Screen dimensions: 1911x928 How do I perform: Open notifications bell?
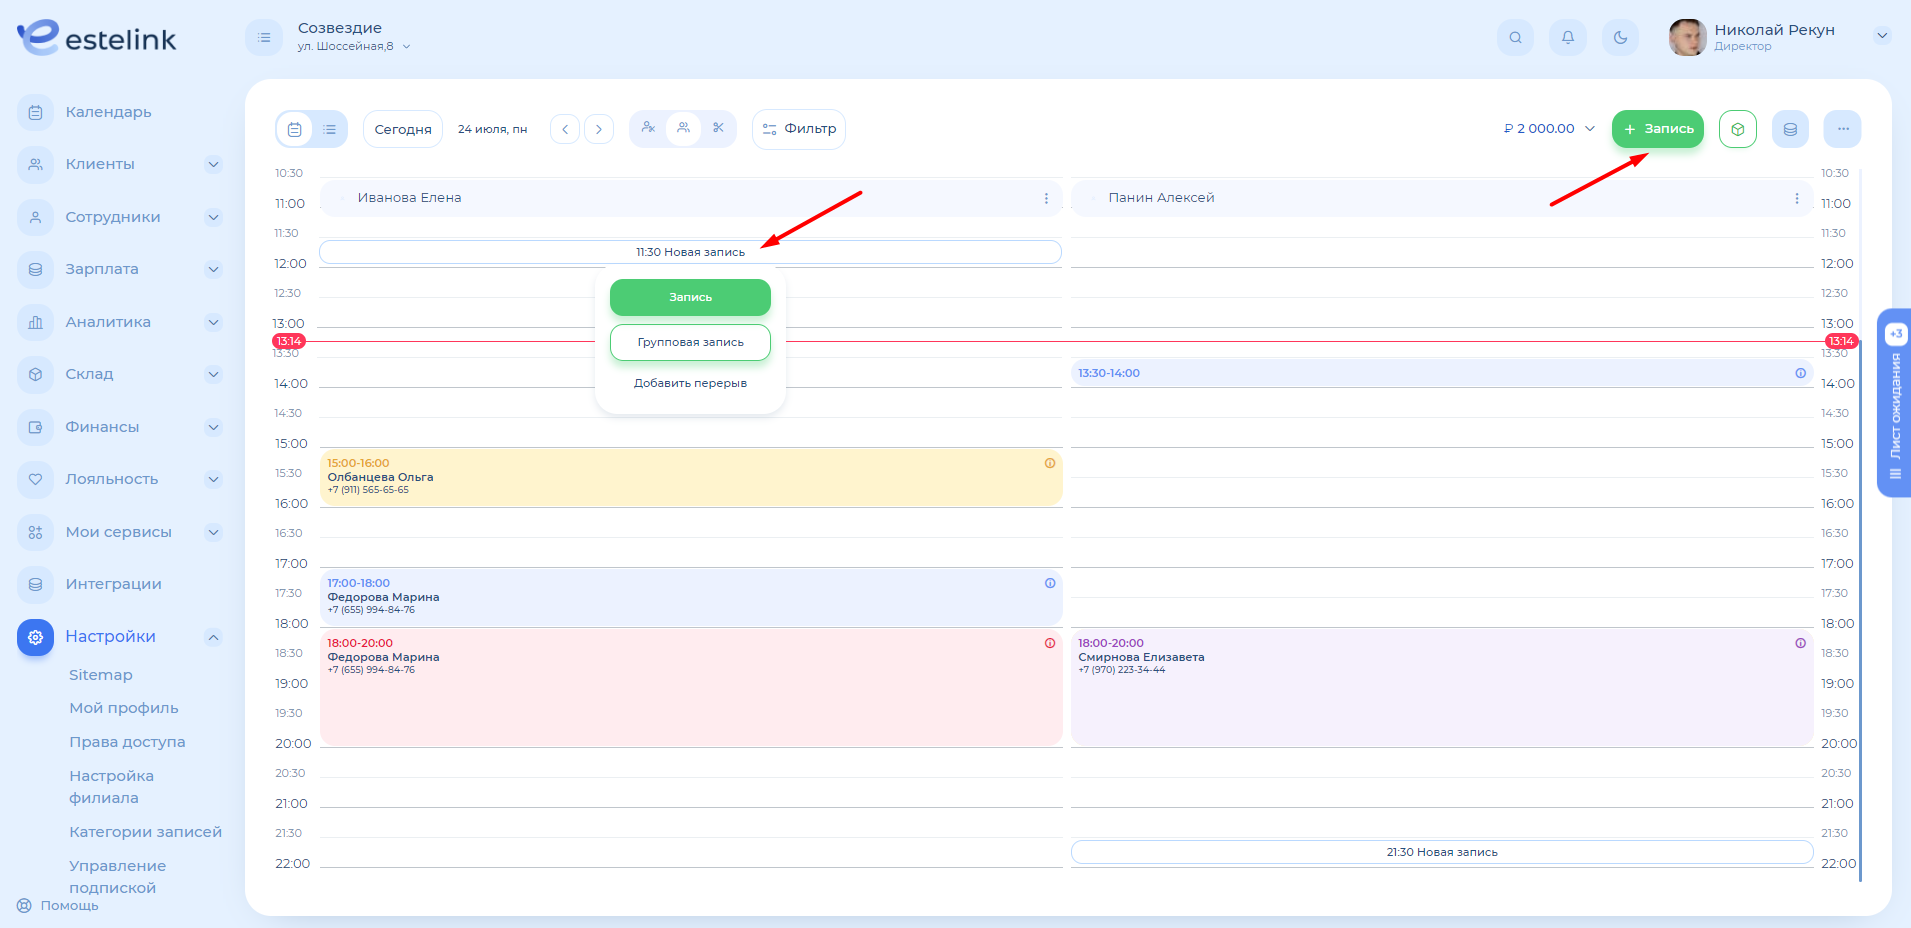[x=1567, y=38]
